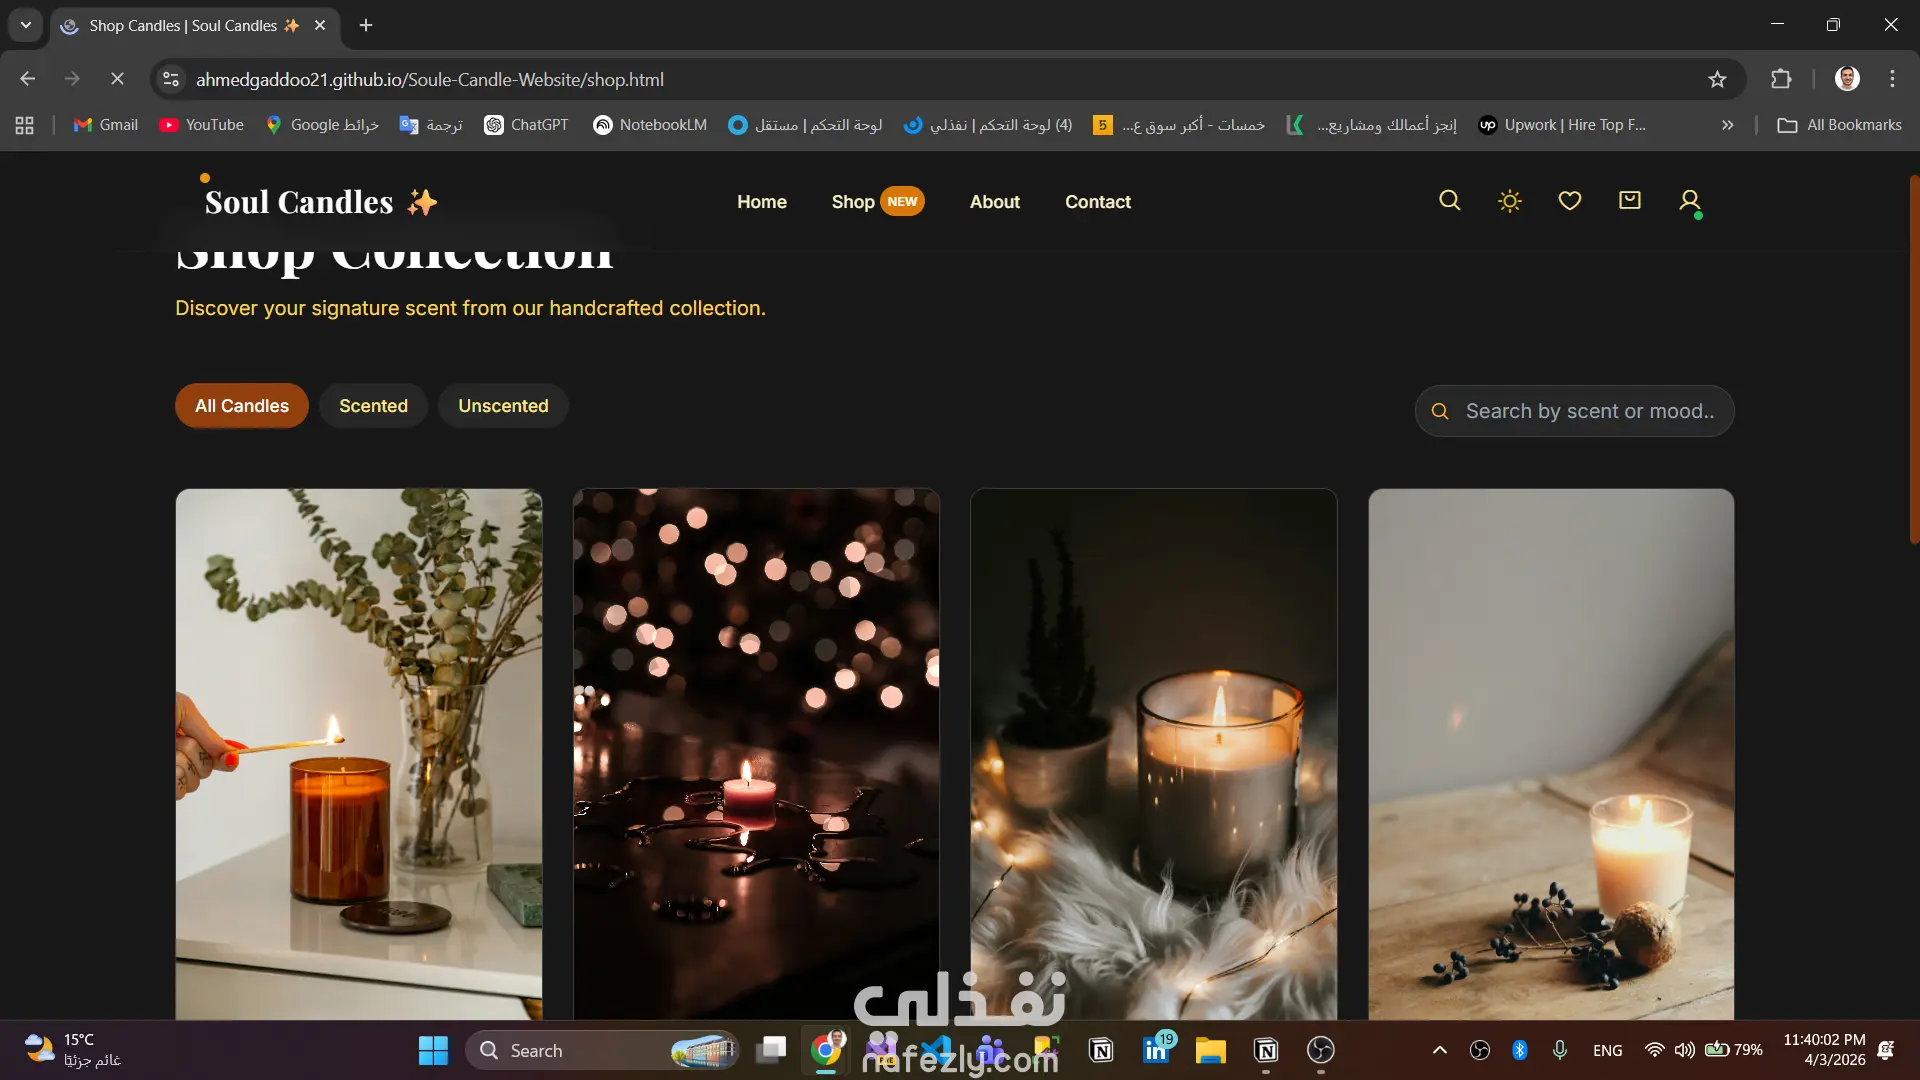This screenshot has height=1080, width=1920.
Task: Open the Contact nav link
Action: click(1097, 202)
